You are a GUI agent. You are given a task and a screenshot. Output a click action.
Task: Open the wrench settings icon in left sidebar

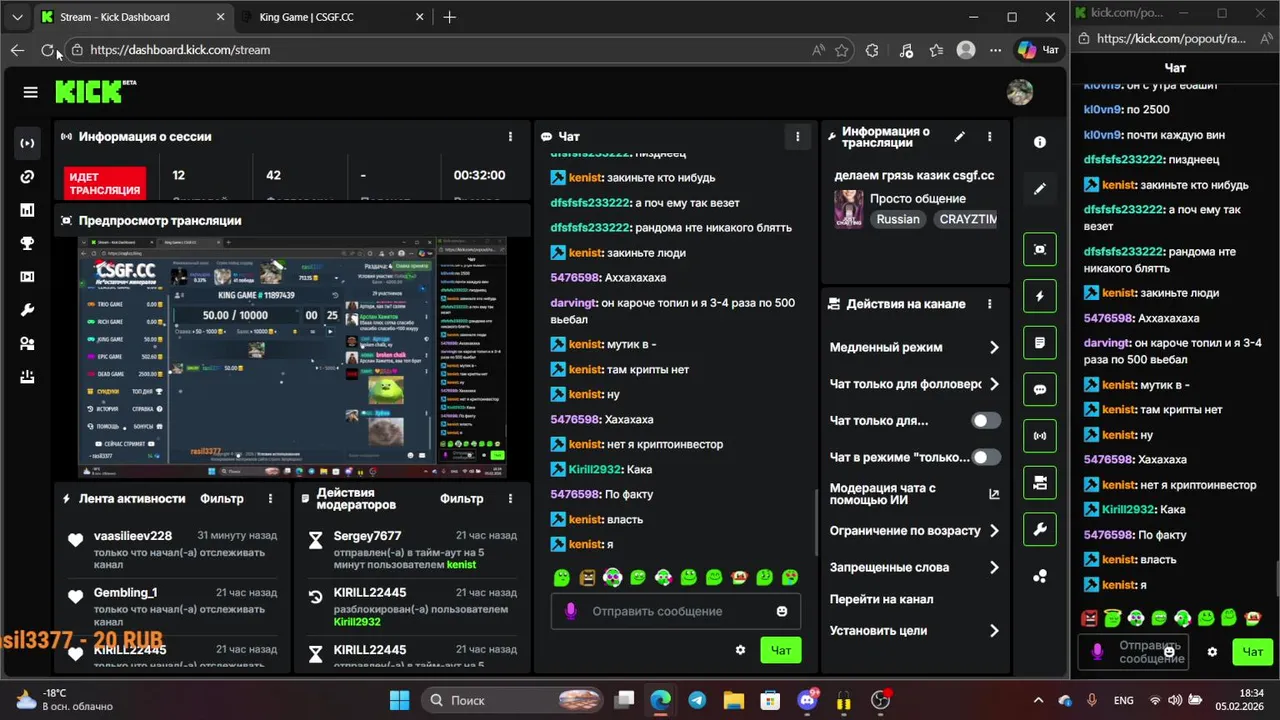tap(27, 310)
